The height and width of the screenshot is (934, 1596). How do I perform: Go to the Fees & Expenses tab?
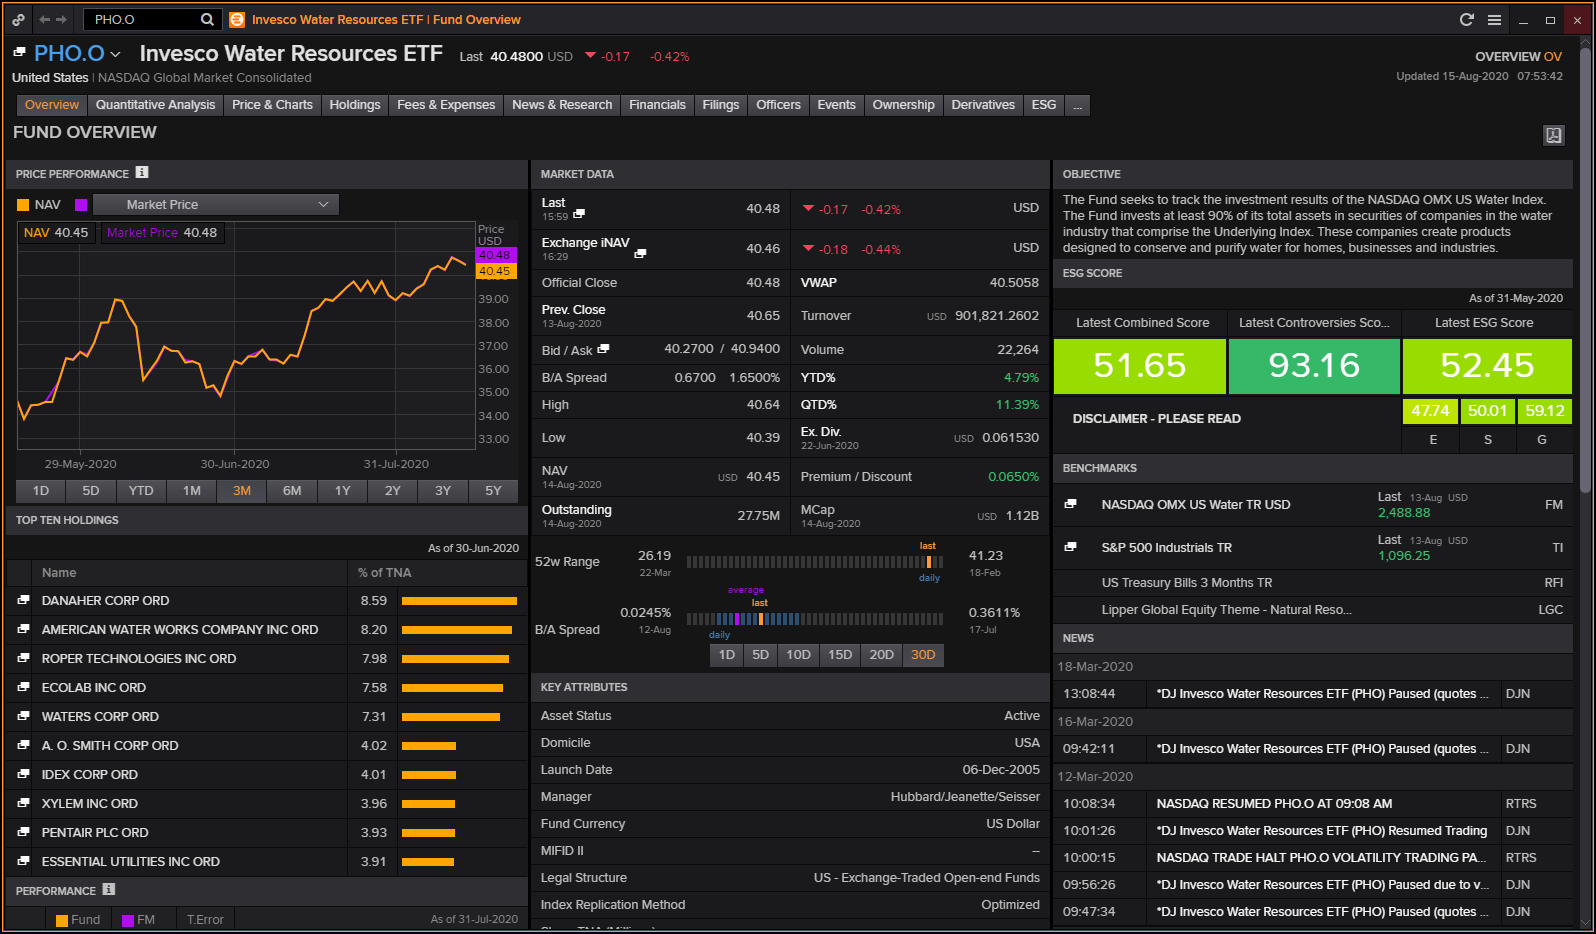click(x=446, y=104)
